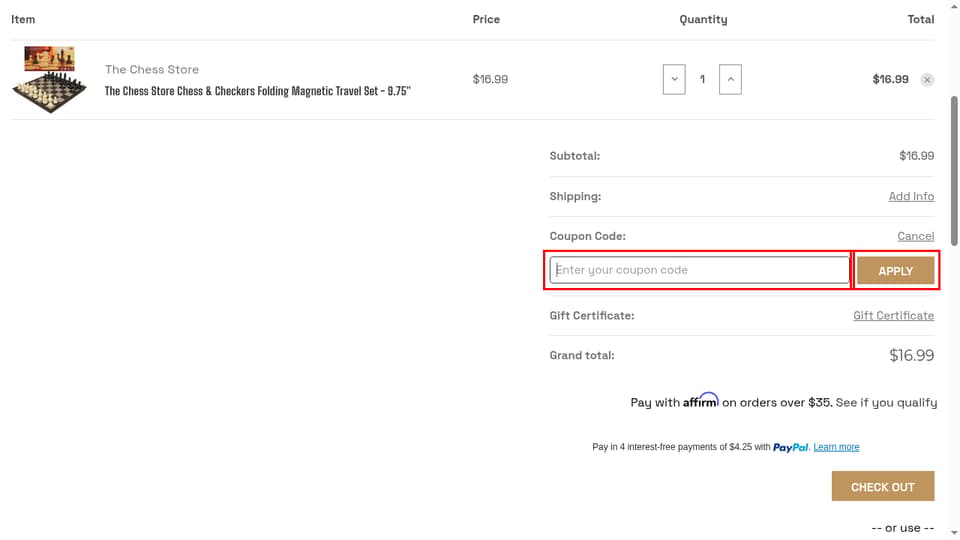Open the Chess & Checkers Folding Magnetic Travel Set link
The height and width of the screenshot is (540, 960).
(257, 91)
